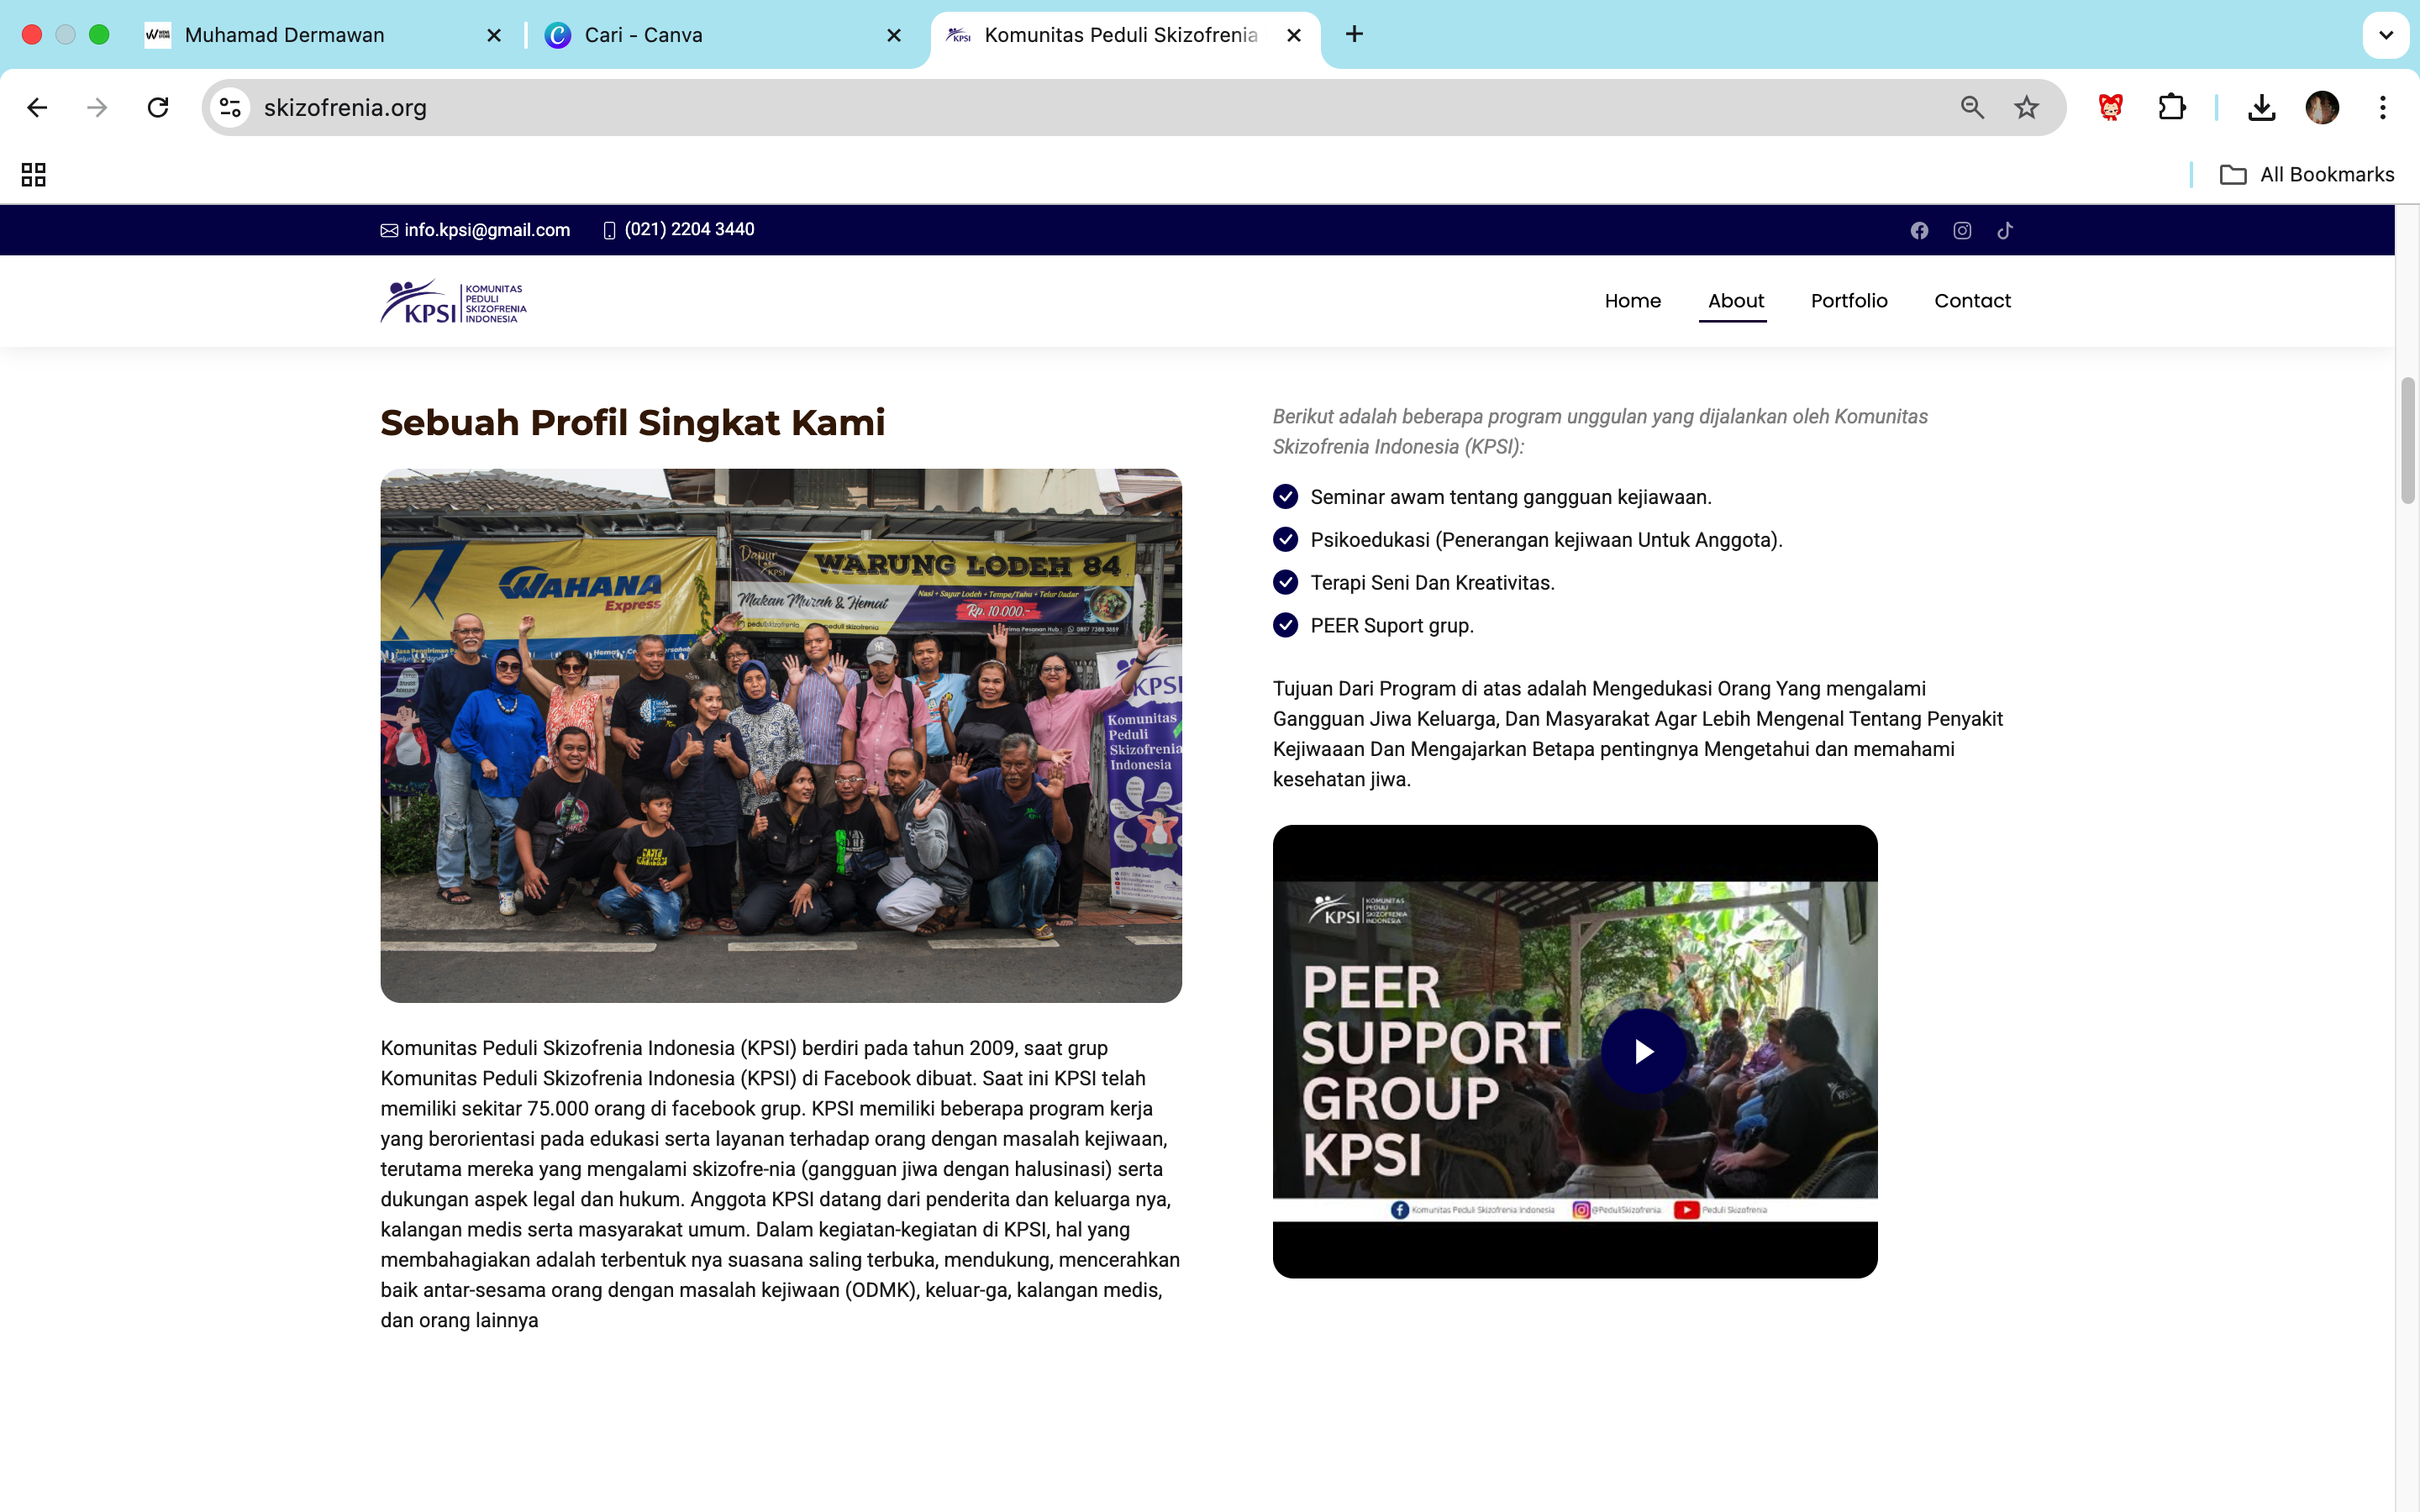Open the Contact menu item

click(1971, 301)
